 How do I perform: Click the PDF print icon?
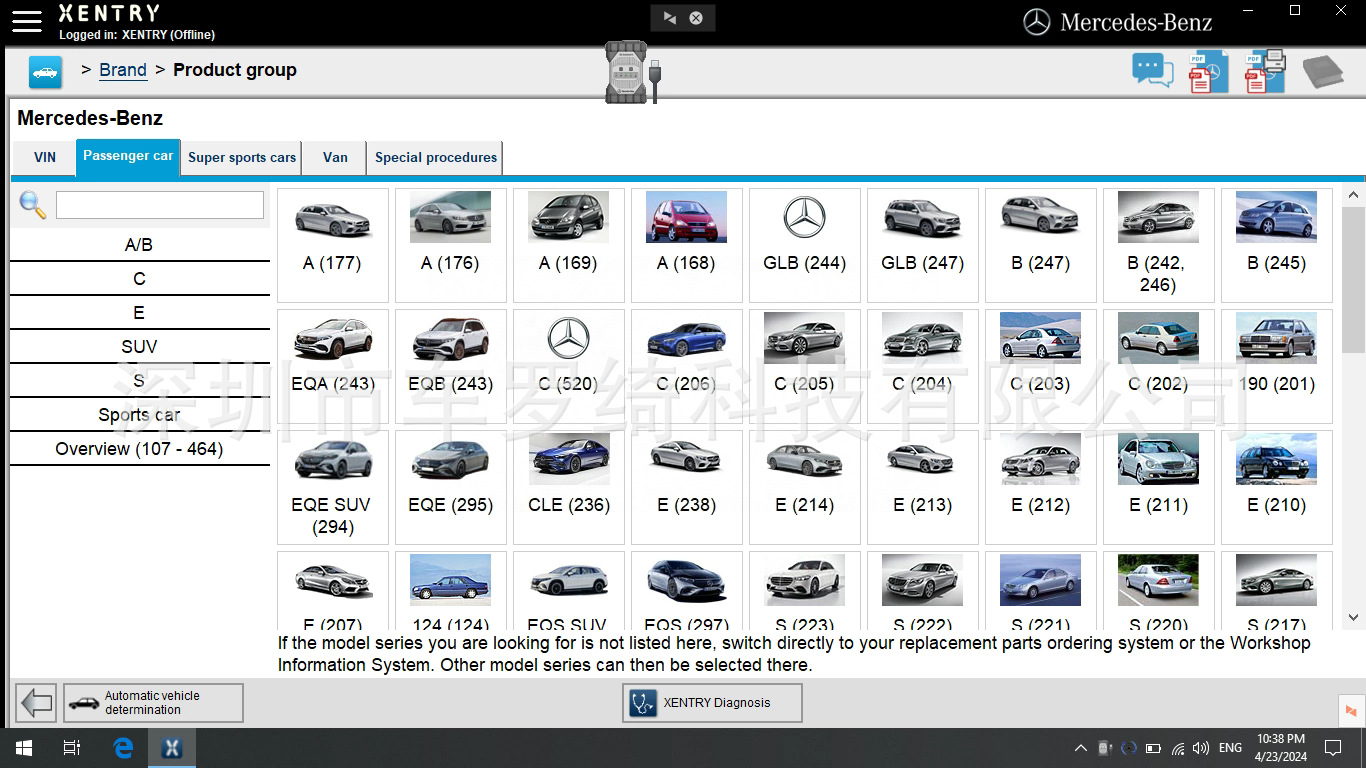coord(1265,72)
